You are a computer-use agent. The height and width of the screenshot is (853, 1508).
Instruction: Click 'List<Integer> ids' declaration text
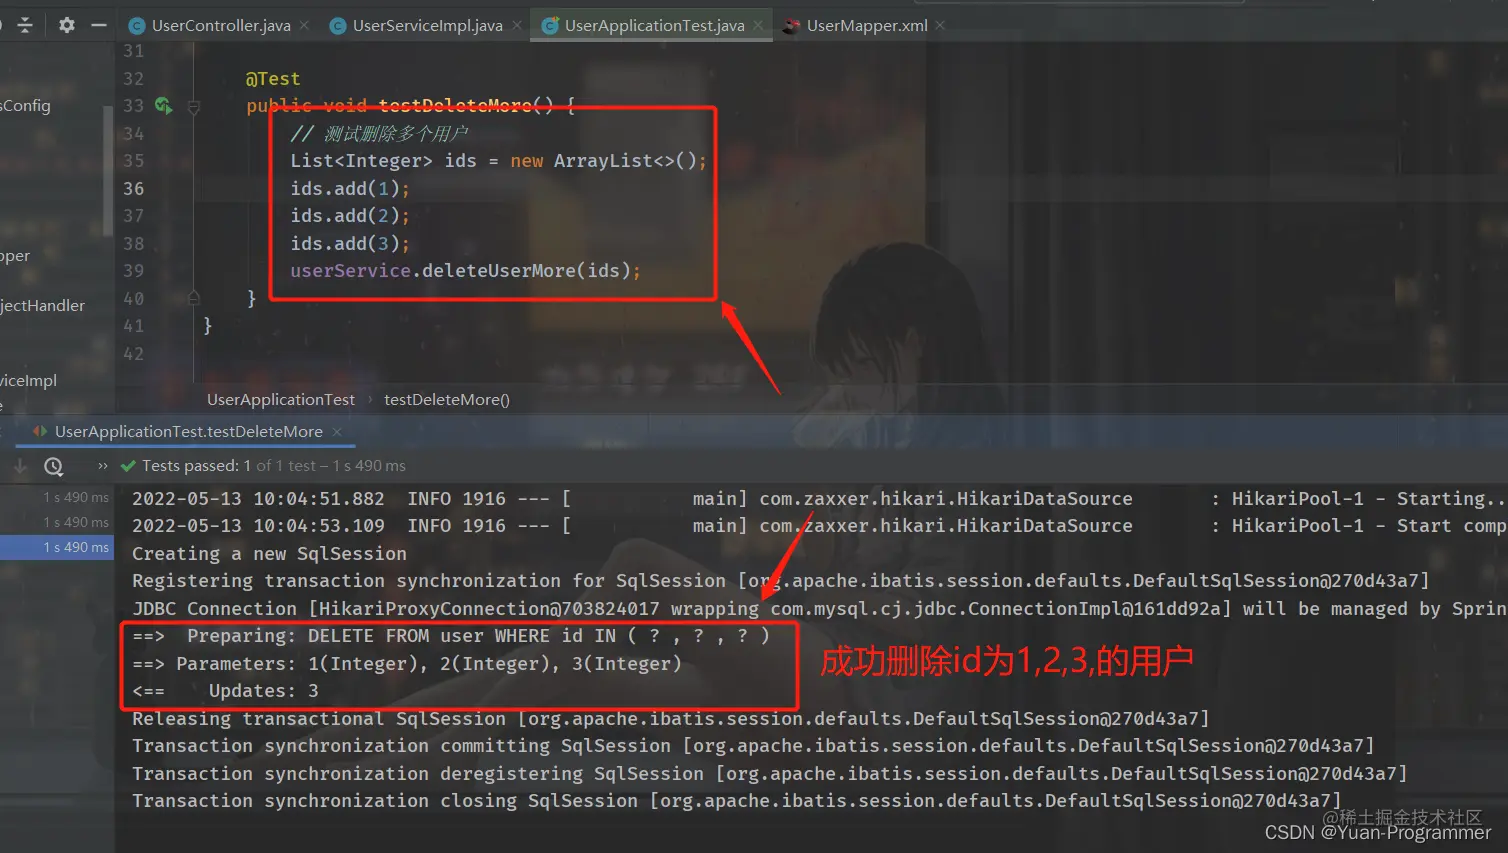coord(384,161)
